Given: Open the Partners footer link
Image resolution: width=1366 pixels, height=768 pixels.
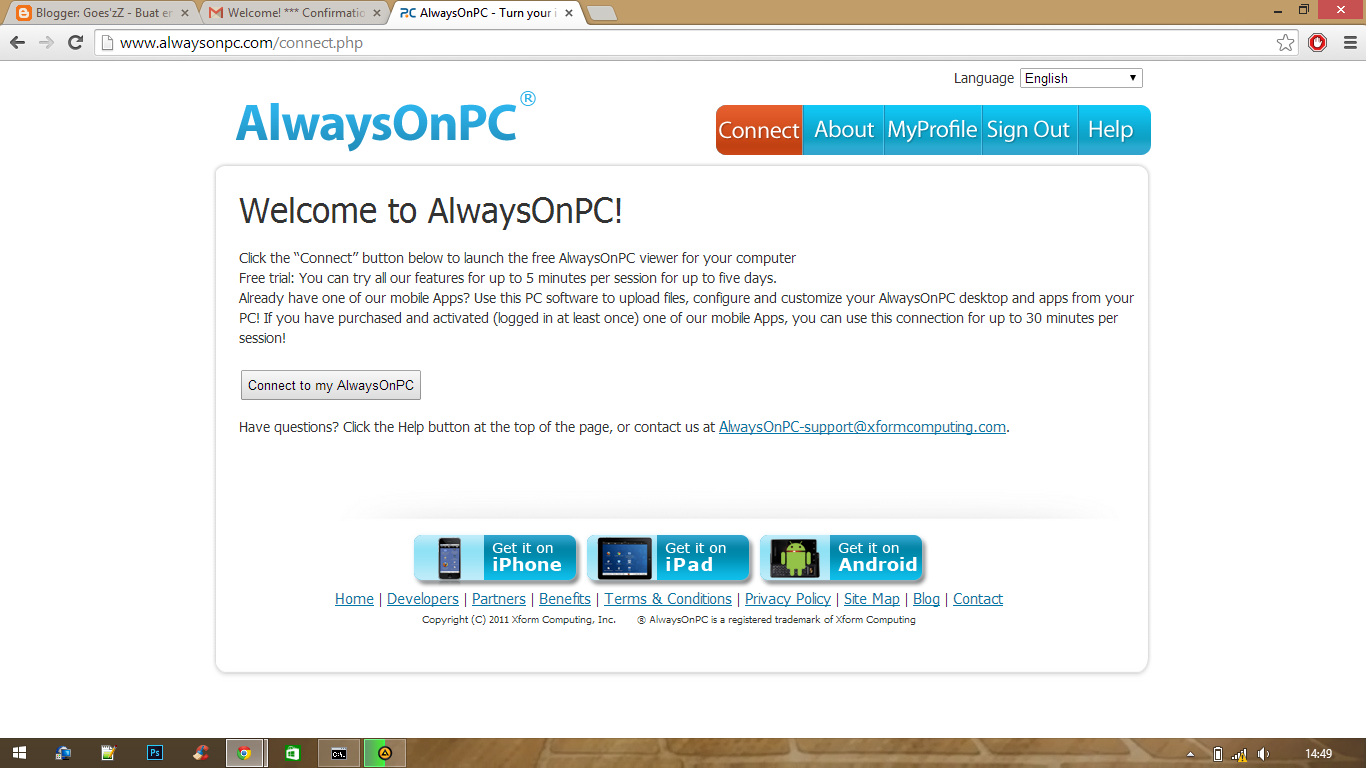Looking at the screenshot, I should [499, 599].
